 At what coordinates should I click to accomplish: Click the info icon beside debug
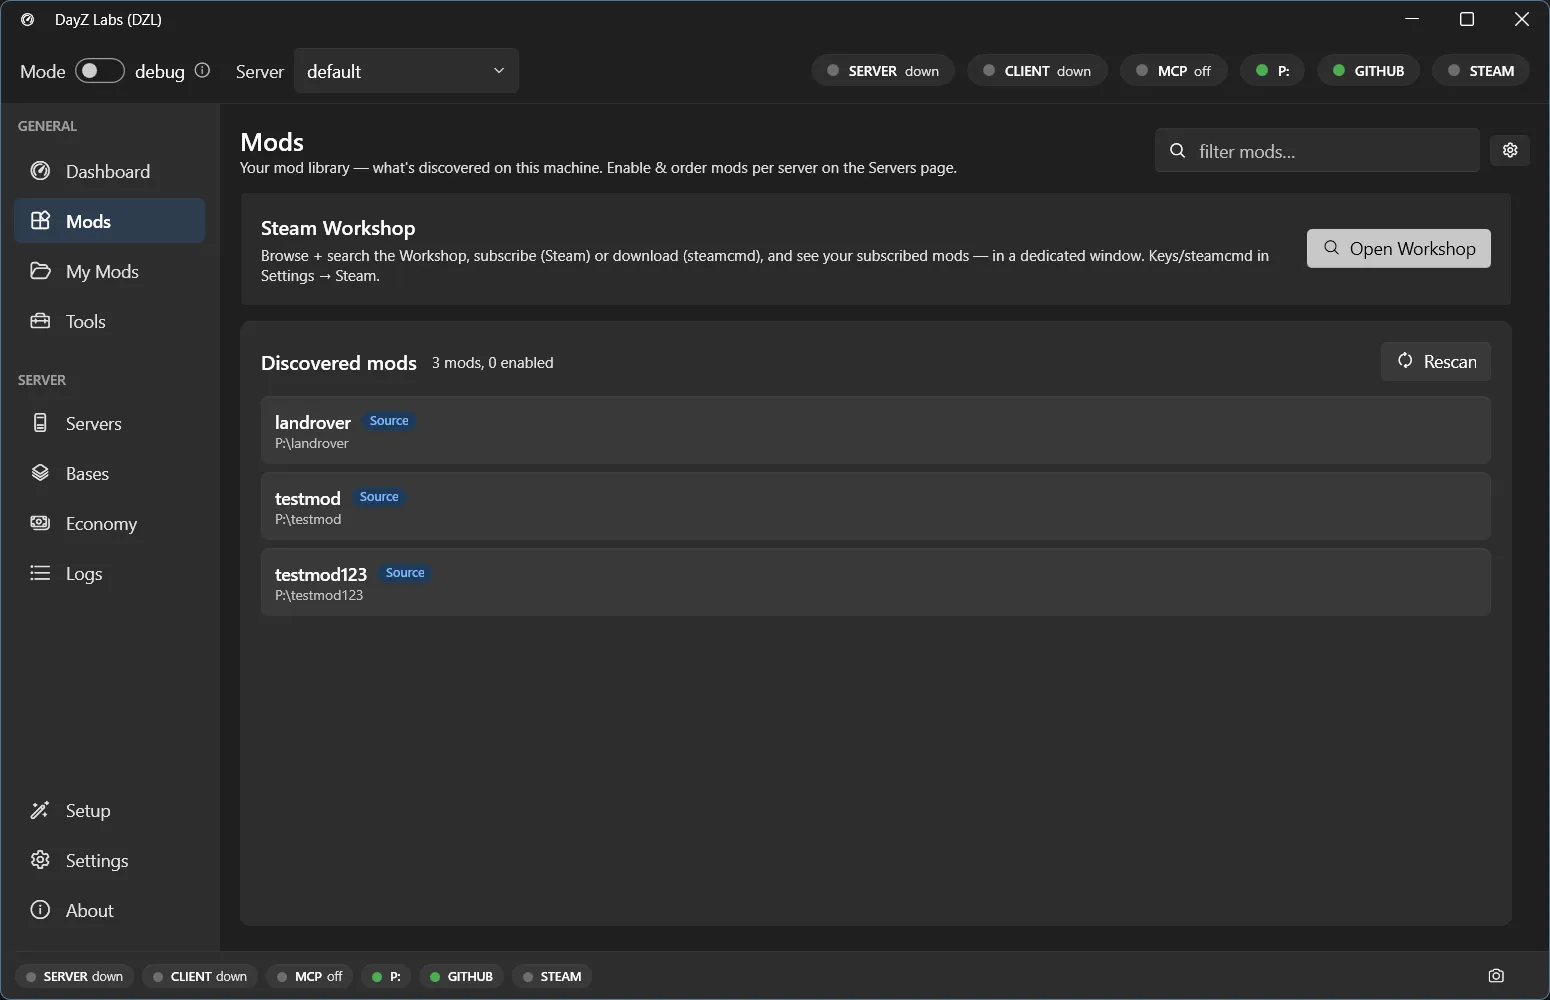(202, 70)
